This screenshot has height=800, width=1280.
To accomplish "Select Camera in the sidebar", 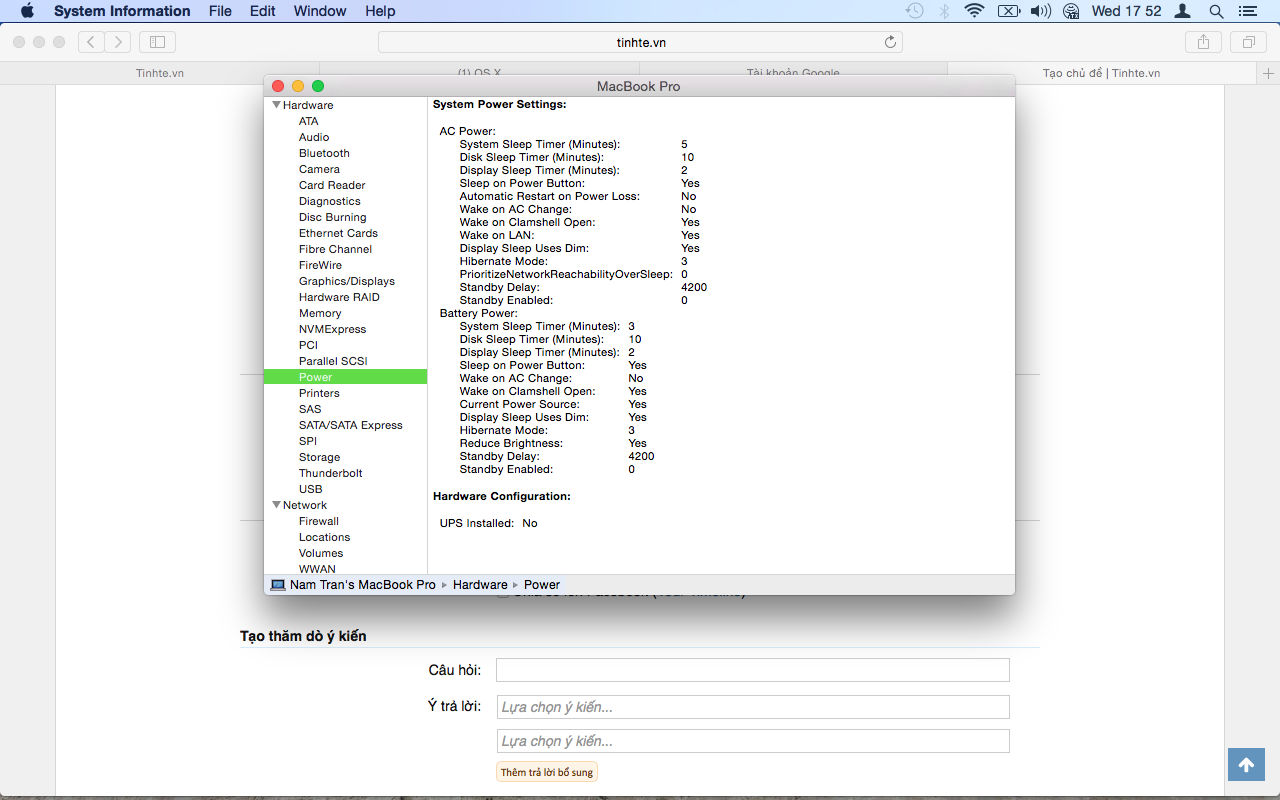I will [319, 169].
